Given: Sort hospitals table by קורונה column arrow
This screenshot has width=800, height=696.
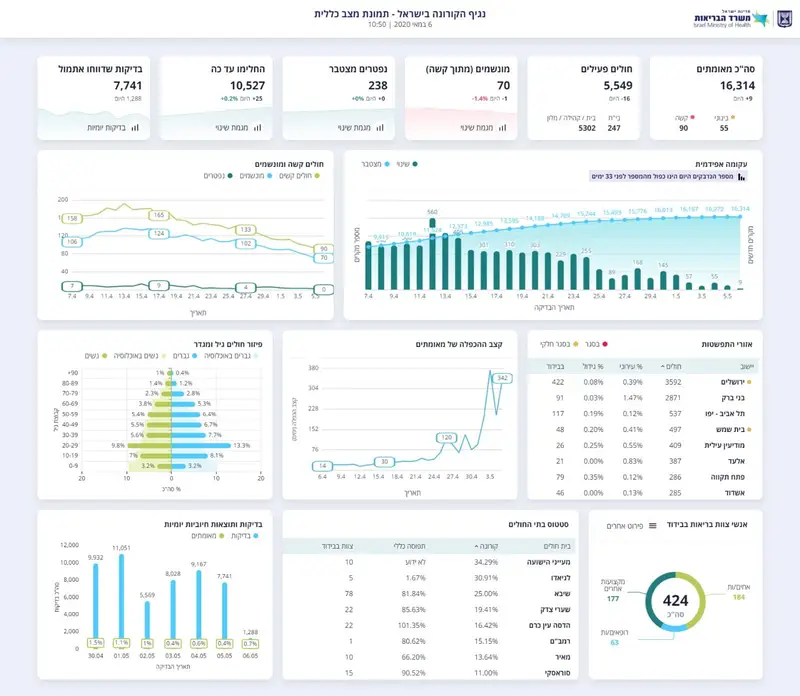Looking at the screenshot, I should pyautogui.click(x=476, y=546).
